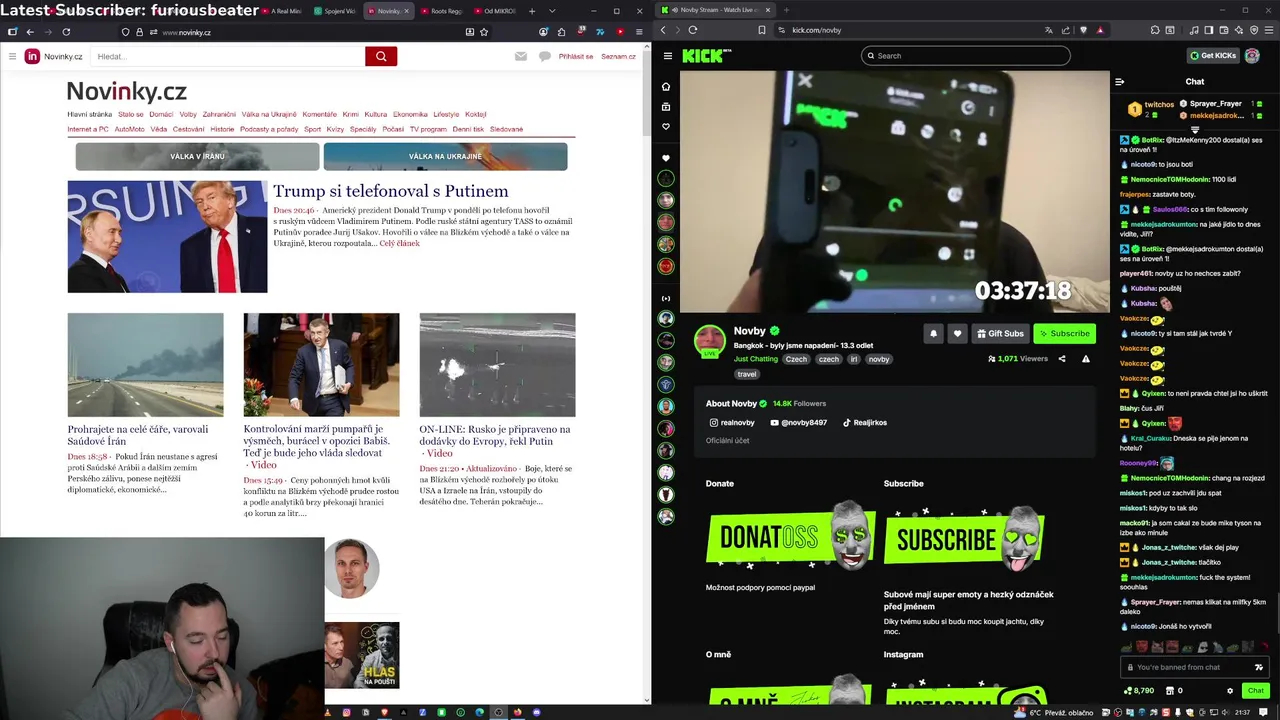This screenshot has width=1280, height=720.
Task: Go back in the Firefox window
Action: (x=30, y=32)
